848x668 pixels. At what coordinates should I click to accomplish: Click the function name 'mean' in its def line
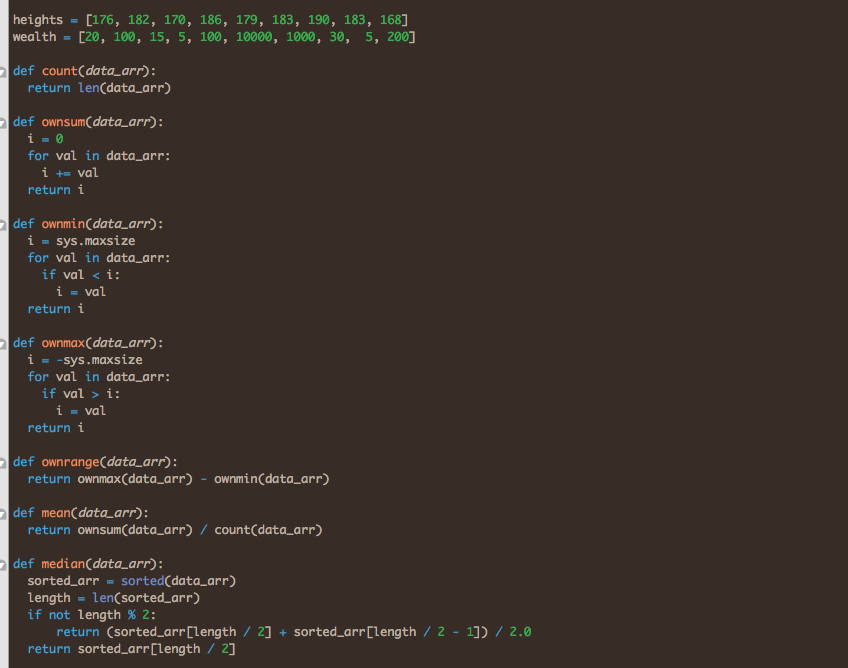pyautogui.click(x=56, y=512)
